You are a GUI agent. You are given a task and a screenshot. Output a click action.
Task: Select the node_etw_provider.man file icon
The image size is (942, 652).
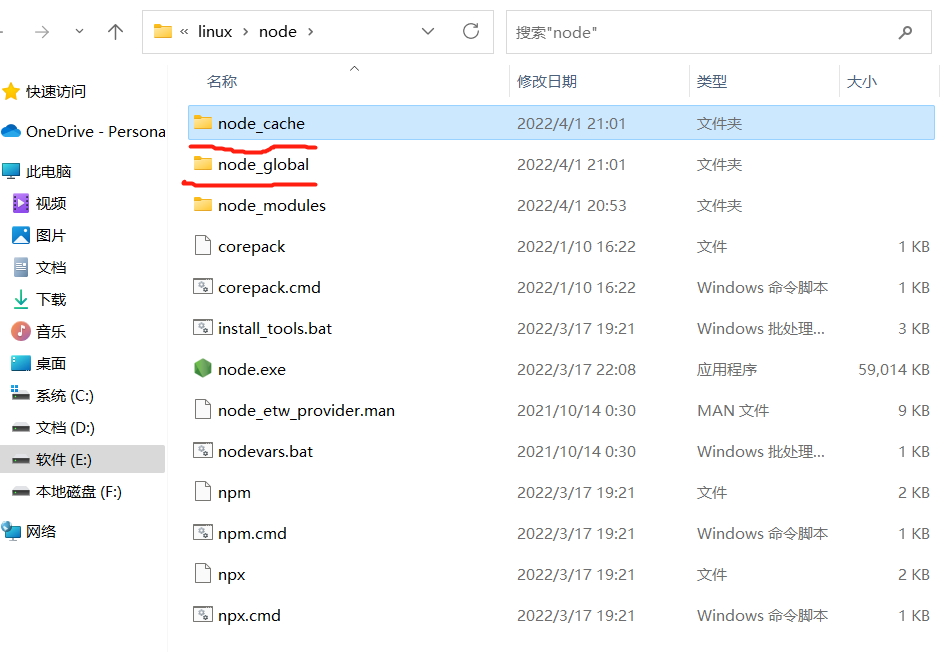point(203,410)
